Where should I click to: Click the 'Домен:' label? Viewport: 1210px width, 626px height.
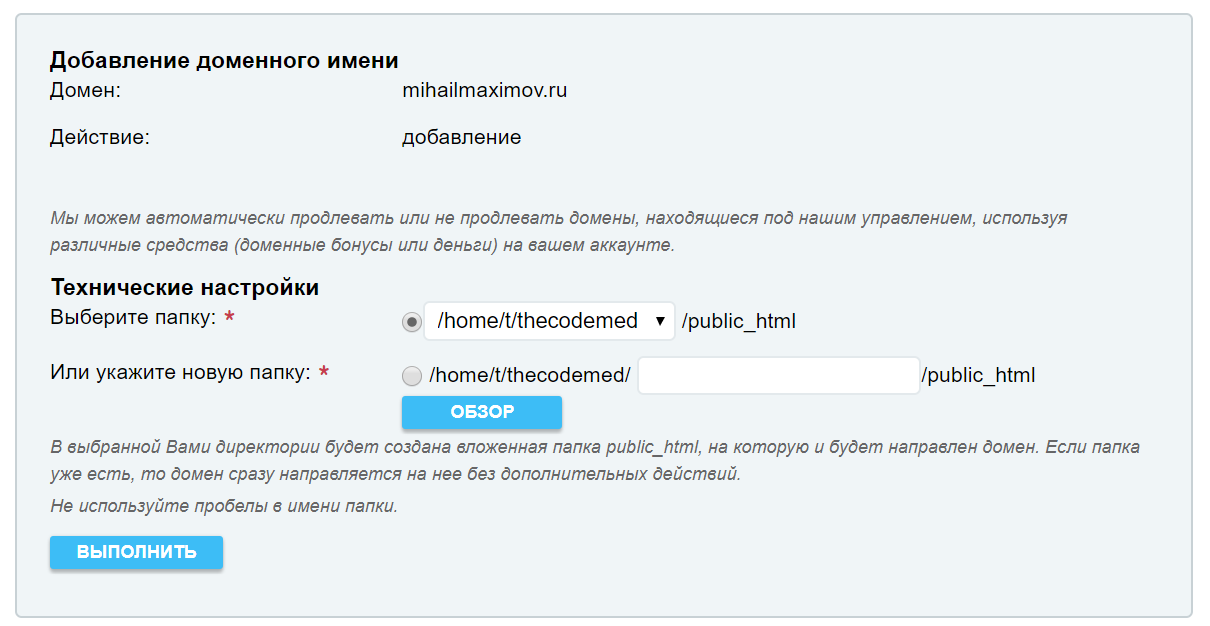[x=85, y=90]
